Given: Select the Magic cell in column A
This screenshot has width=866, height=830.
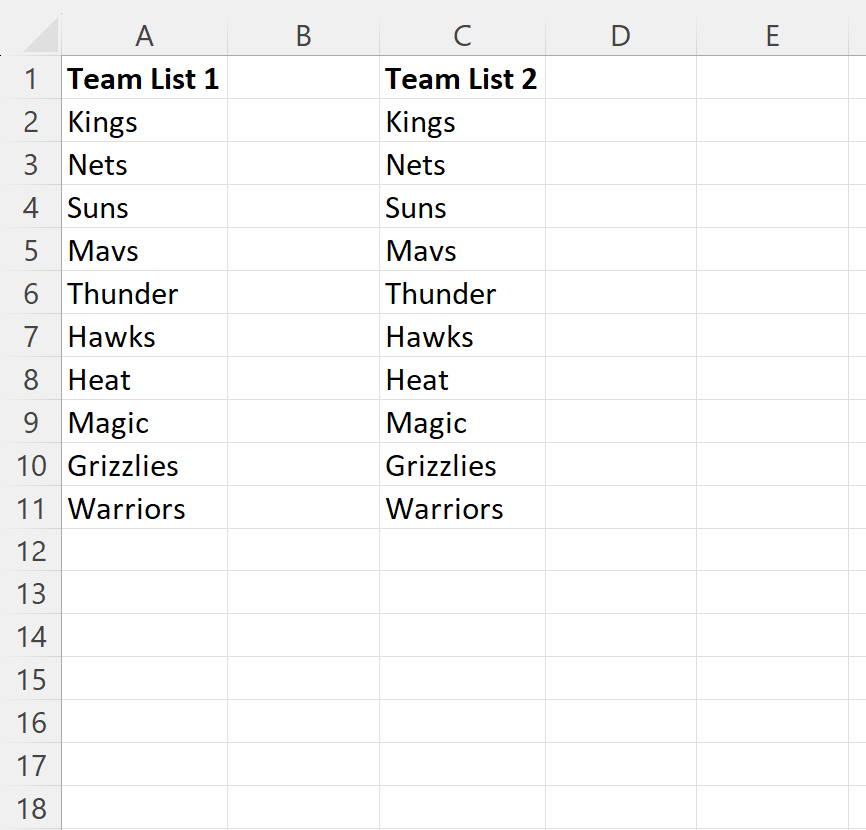Looking at the screenshot, I should pyautogui.click(x=144, y=421).
